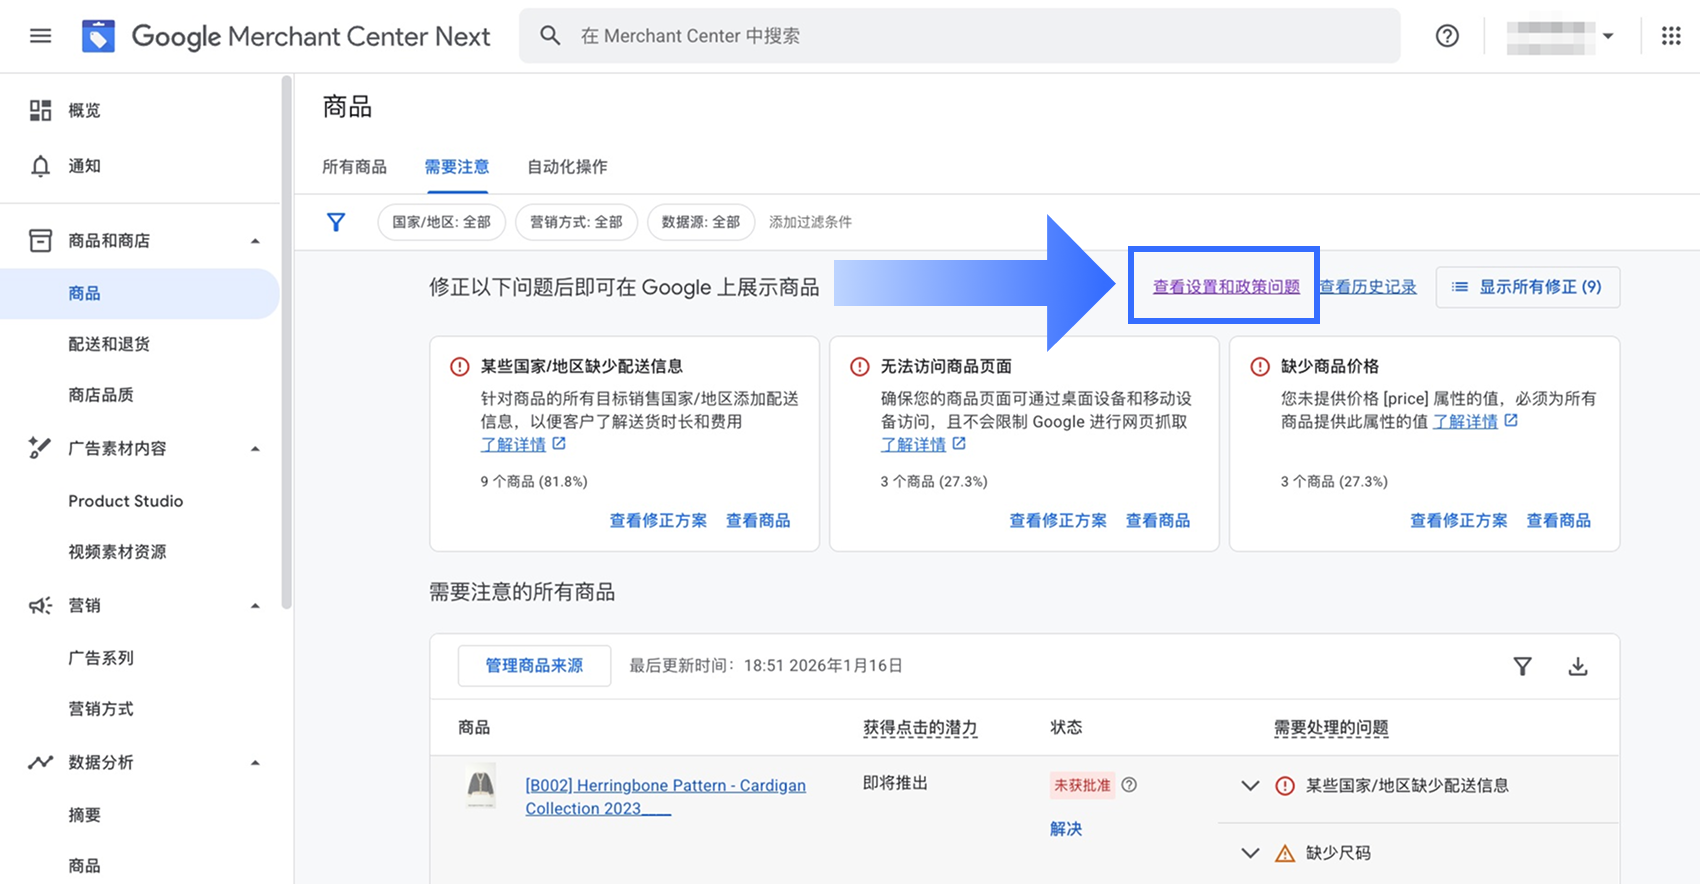The height and width of the screenshot is (884, 1700).
Task: Collapse the 商品和商店 section
Action: click(x=255, y=241)
